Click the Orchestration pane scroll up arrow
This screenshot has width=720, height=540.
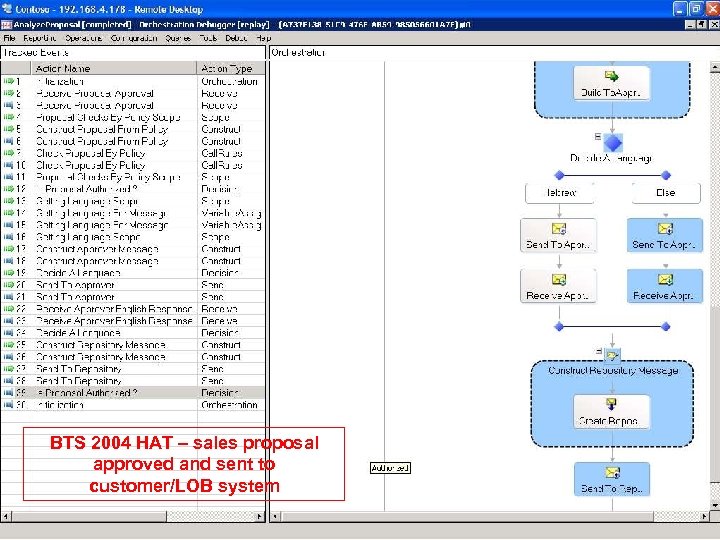714,68
